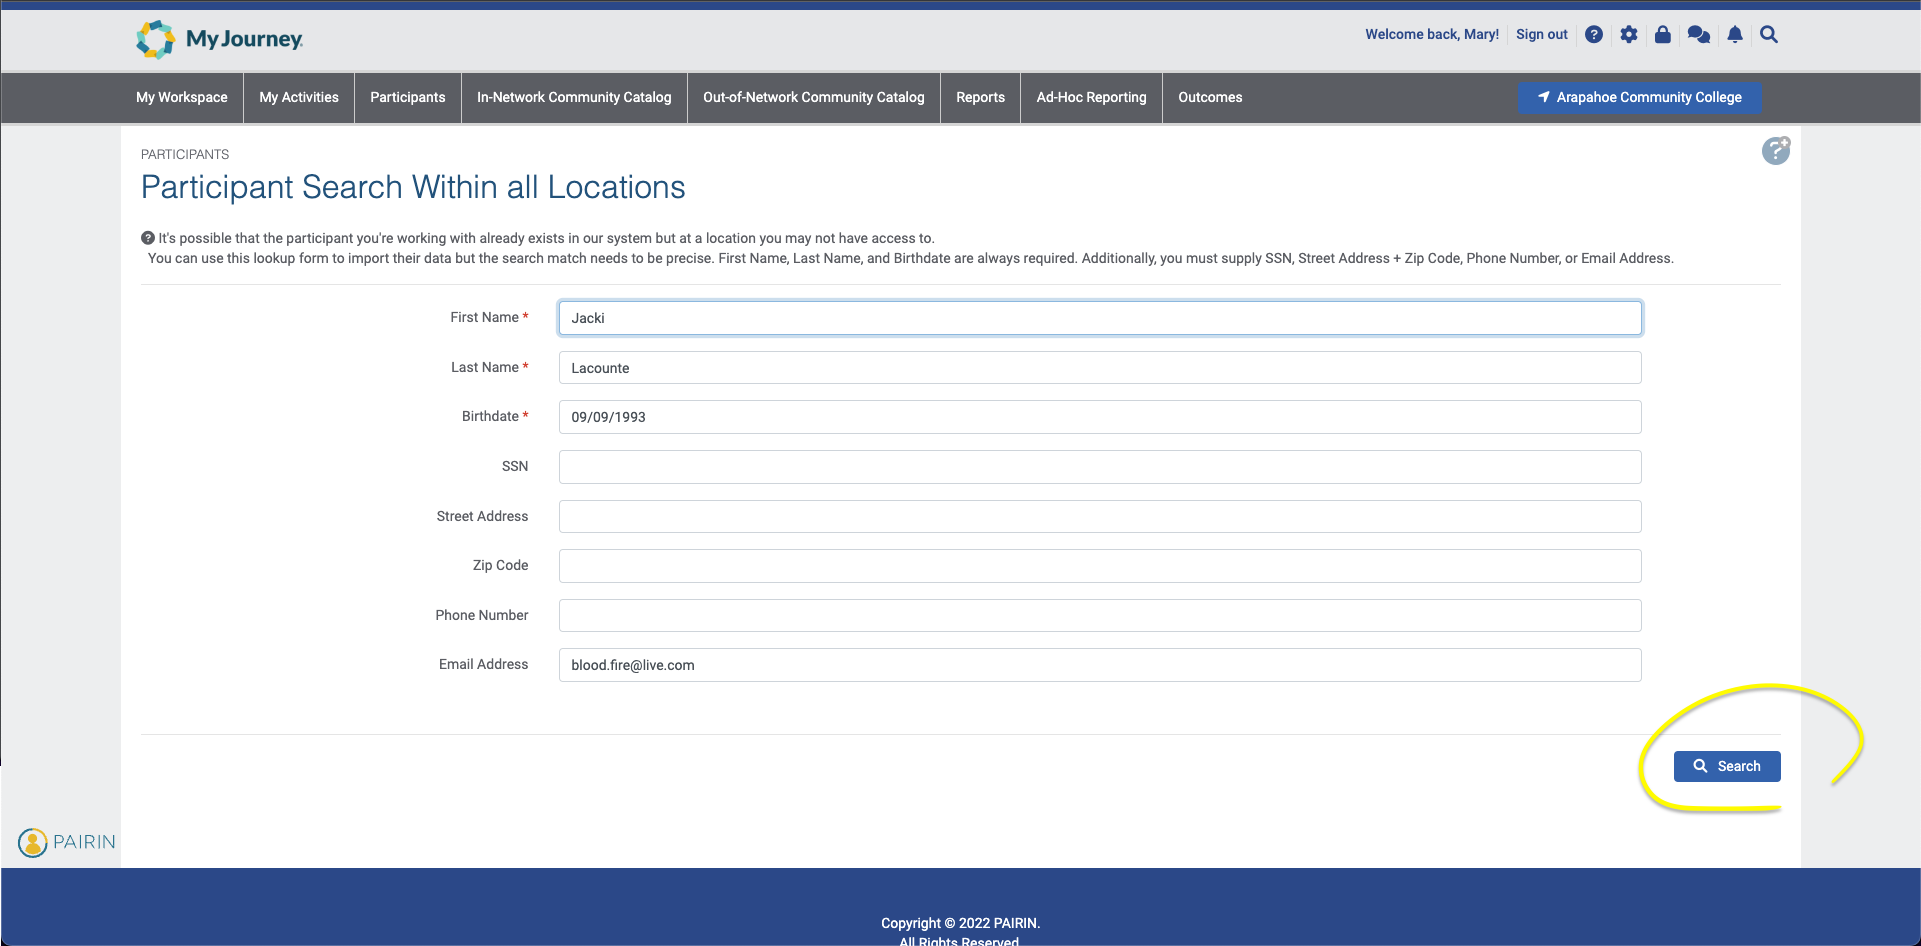1921x946 pixels.
Task: Open the chat messages icon
Action: (x=1698, y=35)
